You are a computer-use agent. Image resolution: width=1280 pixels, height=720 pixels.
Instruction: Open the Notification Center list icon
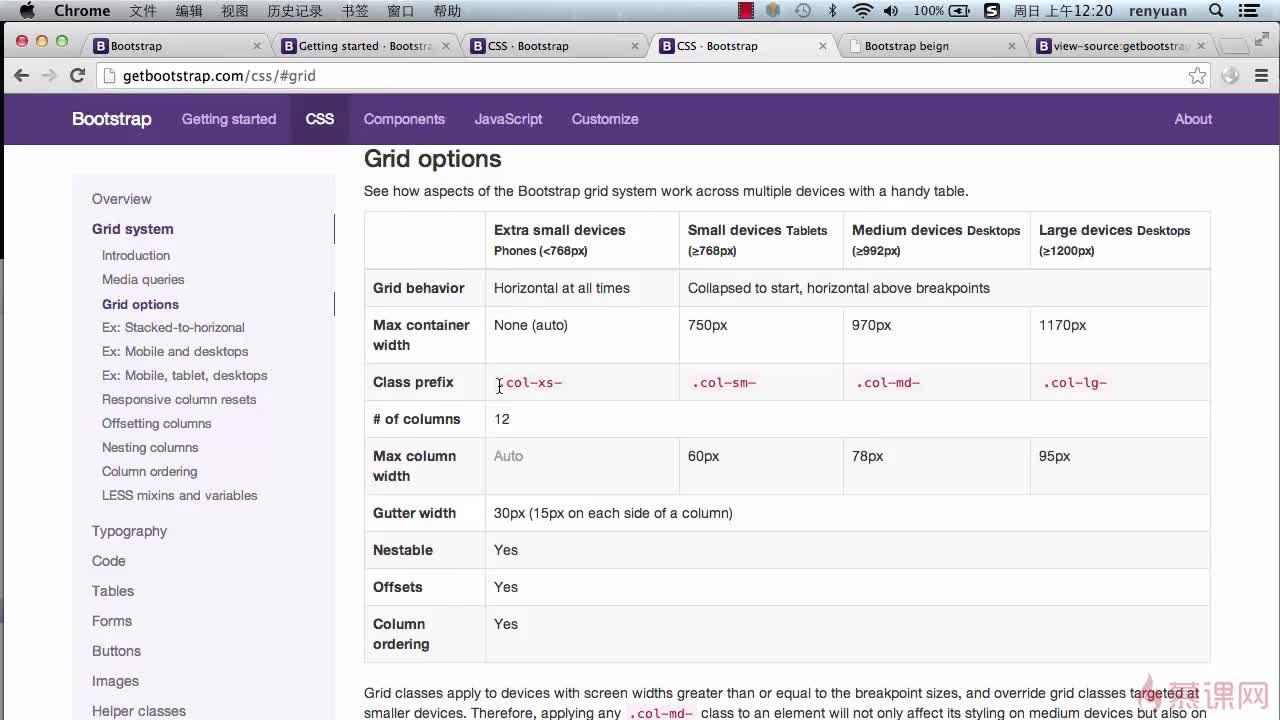click(1250, 11)
